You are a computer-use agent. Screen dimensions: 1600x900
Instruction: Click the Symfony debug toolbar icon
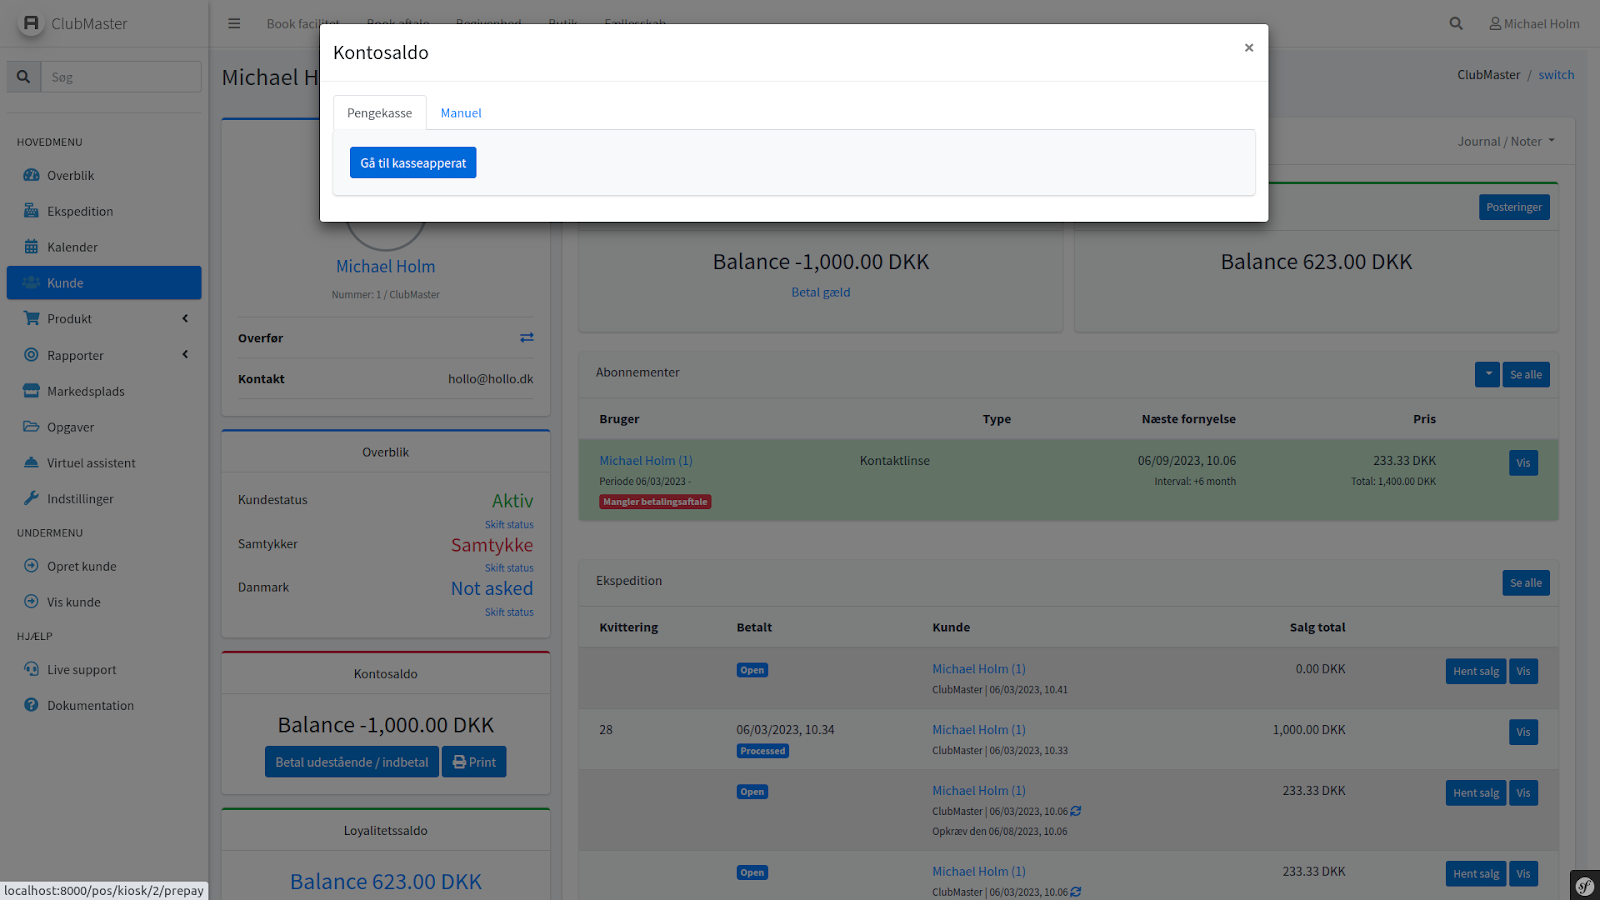click(1584, 885)
